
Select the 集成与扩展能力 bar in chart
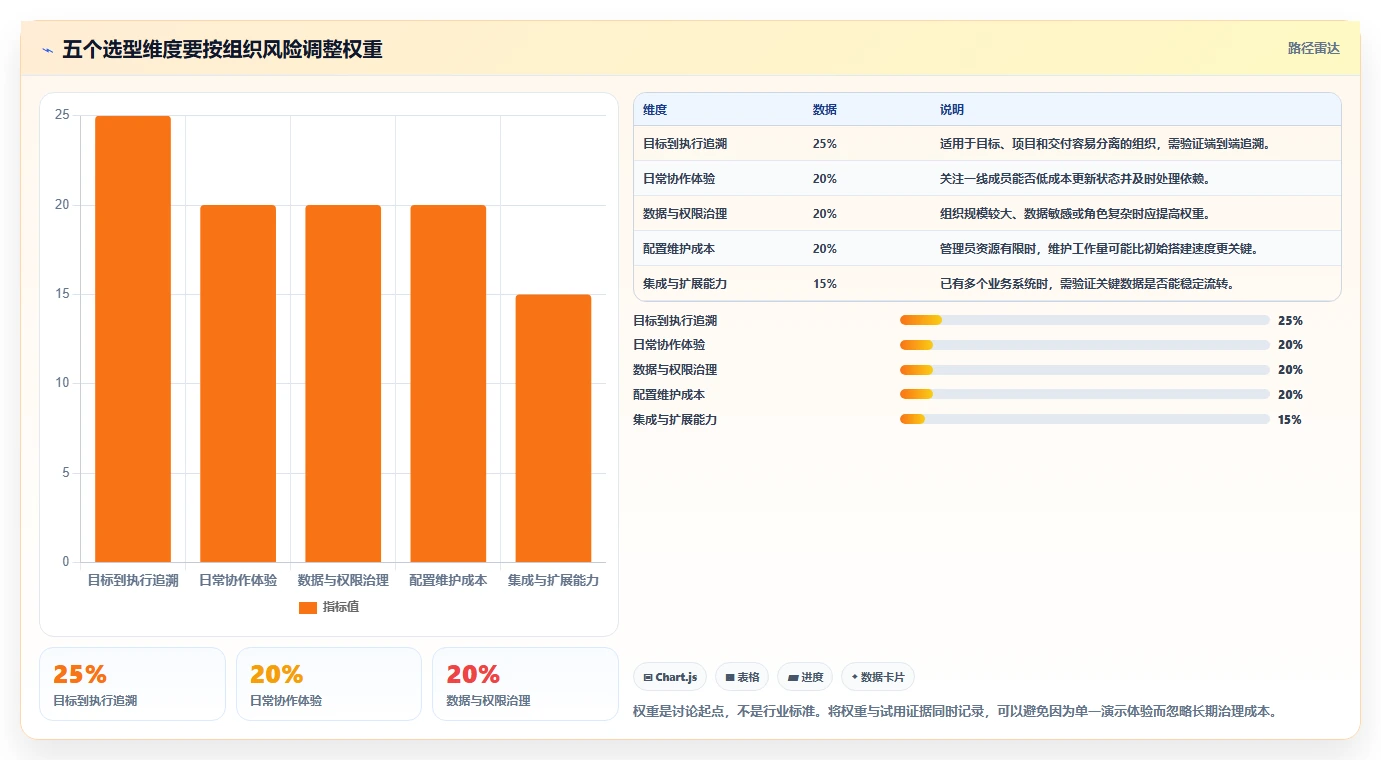coord(553,428)
